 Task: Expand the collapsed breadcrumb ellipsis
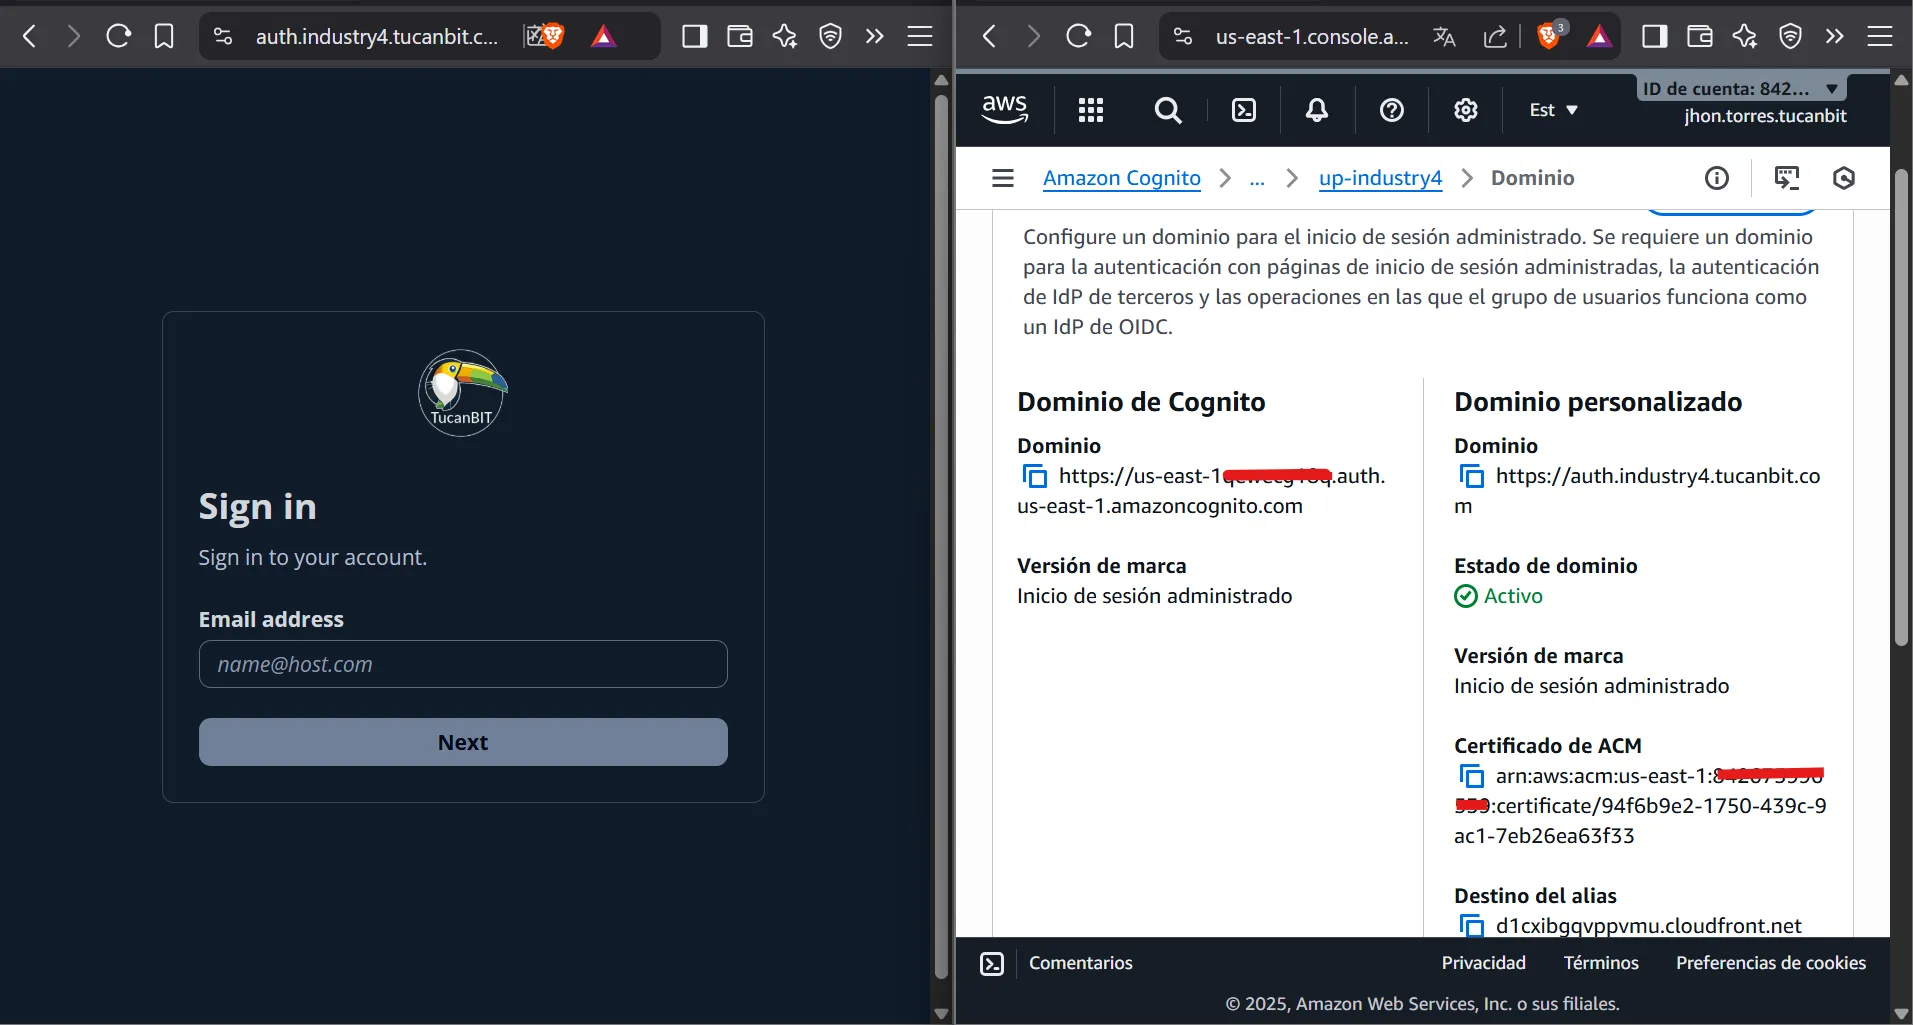point(1257,178)
